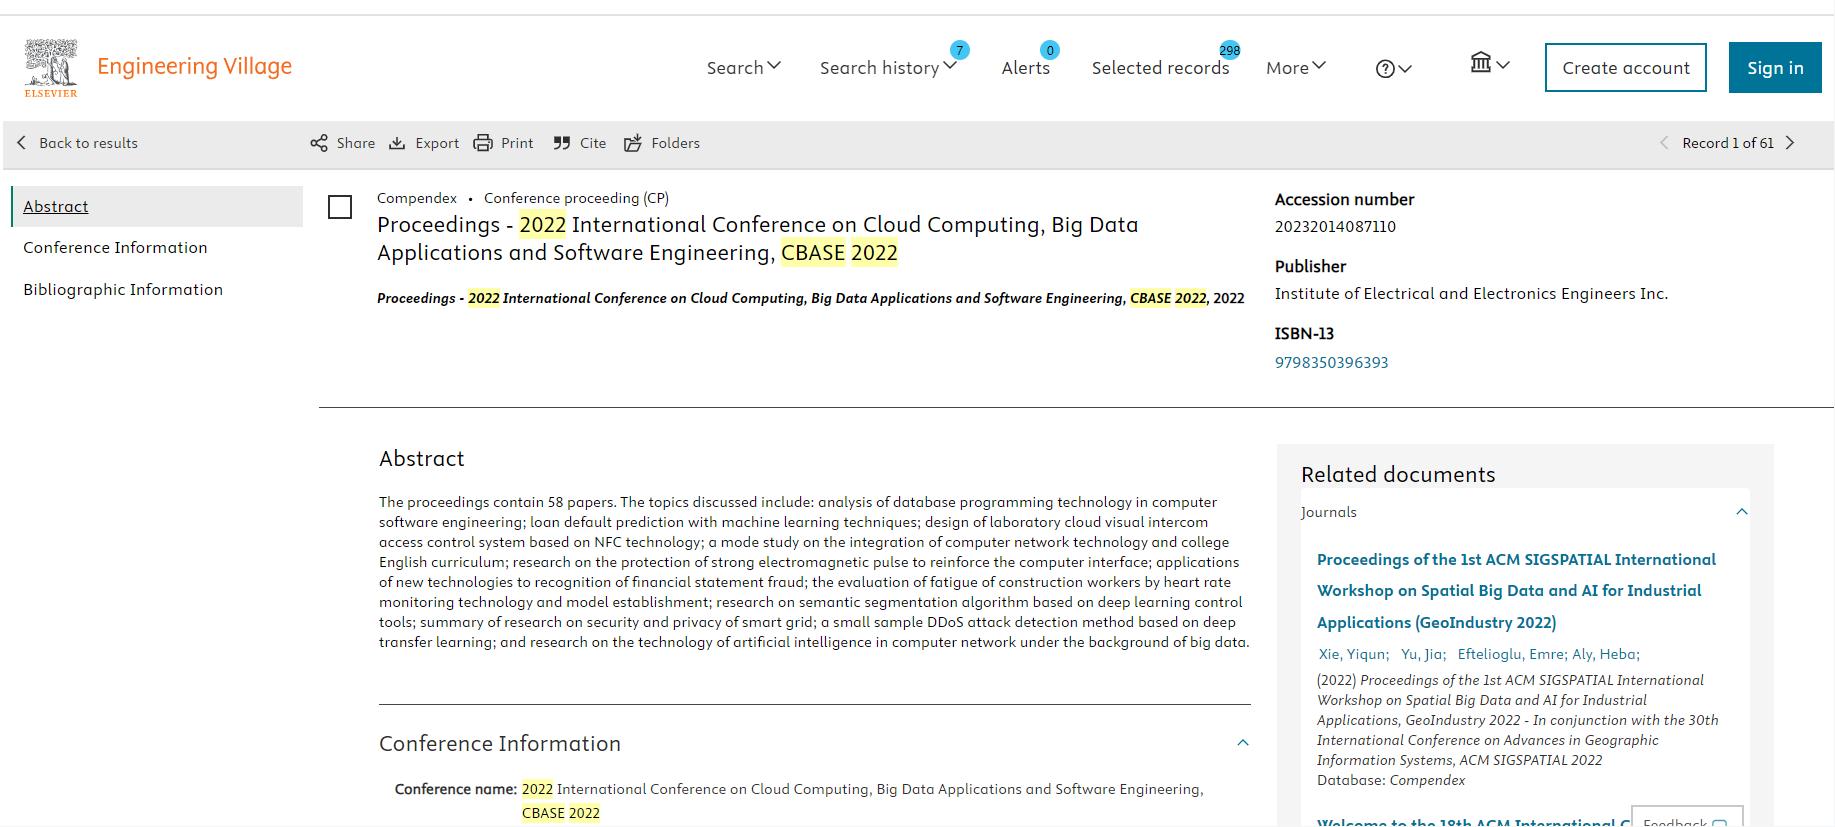This screenshot has width=1835, height=827.
Task: Click the Print label in the toolbar
Action: (517, 143)
